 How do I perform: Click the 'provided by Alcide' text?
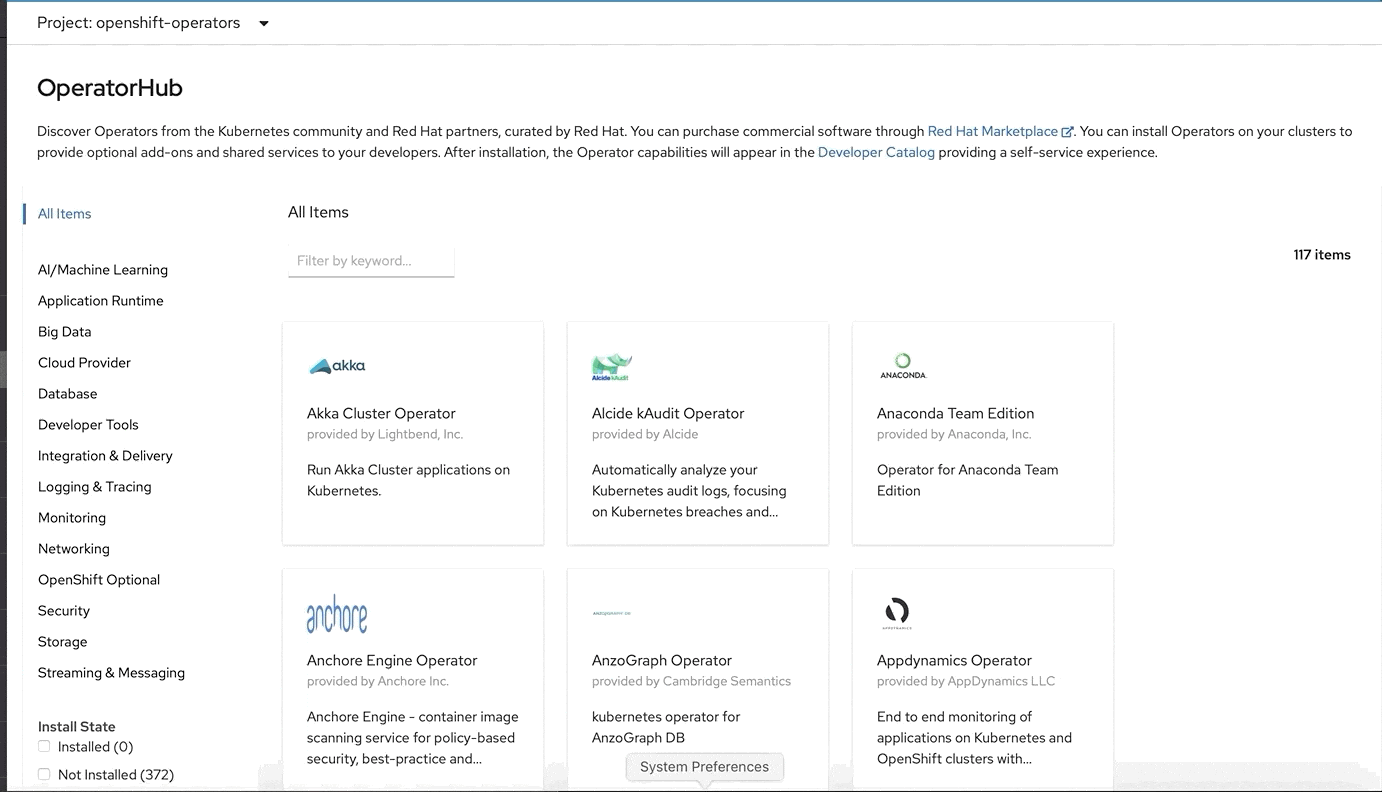tap(645, 435)
